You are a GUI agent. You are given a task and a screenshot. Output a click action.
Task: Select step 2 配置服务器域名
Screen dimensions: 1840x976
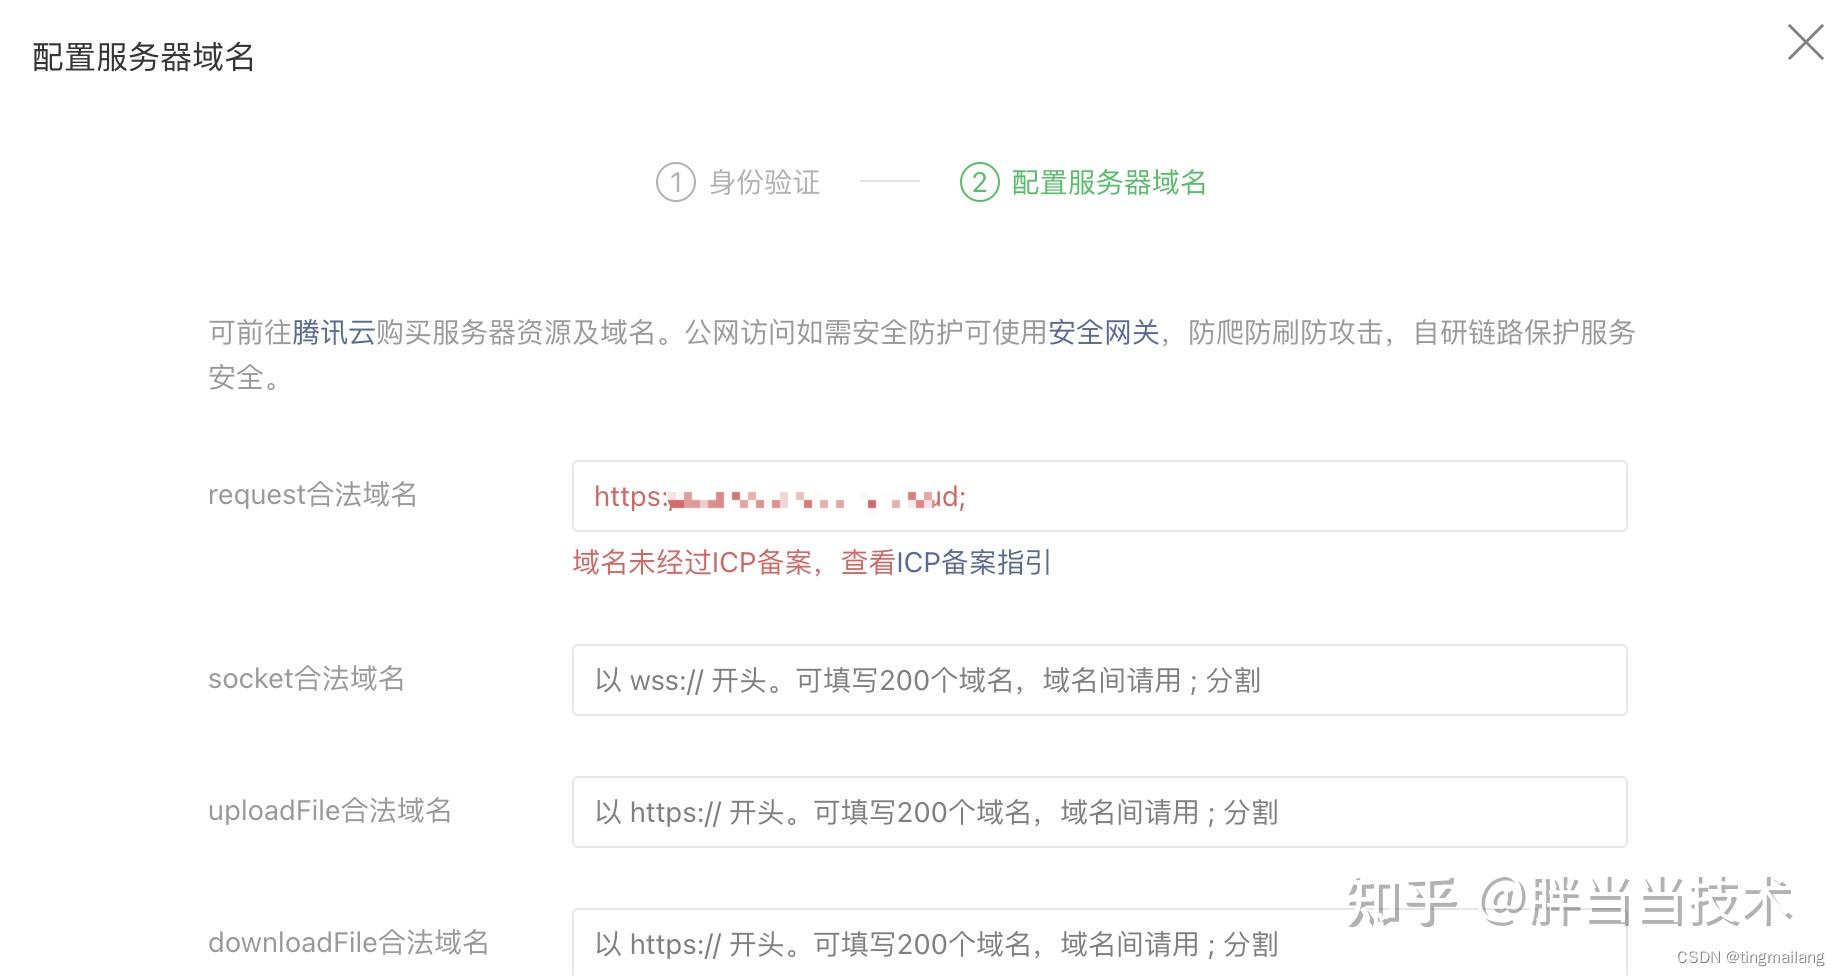(1083, 182)
